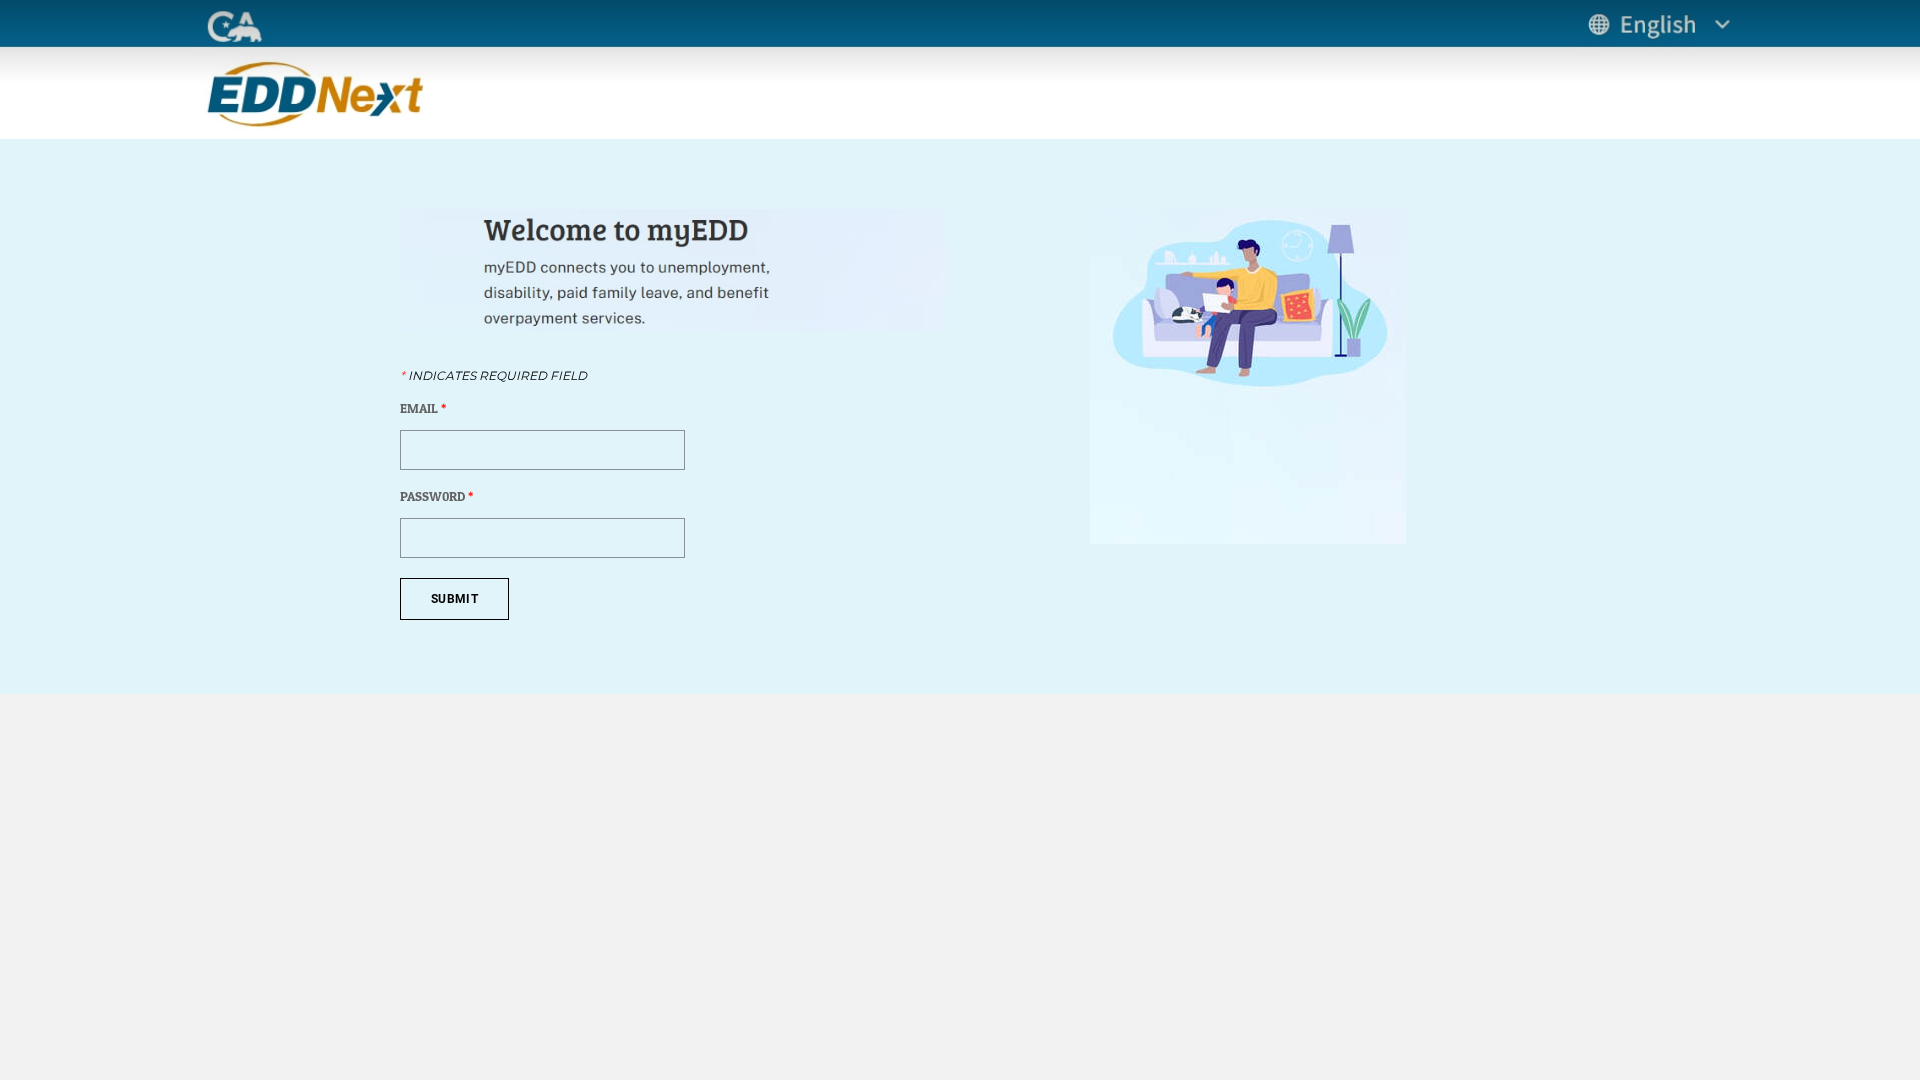
Task: Click the Welcome to myEDD heading
Action: pos(616,229)
